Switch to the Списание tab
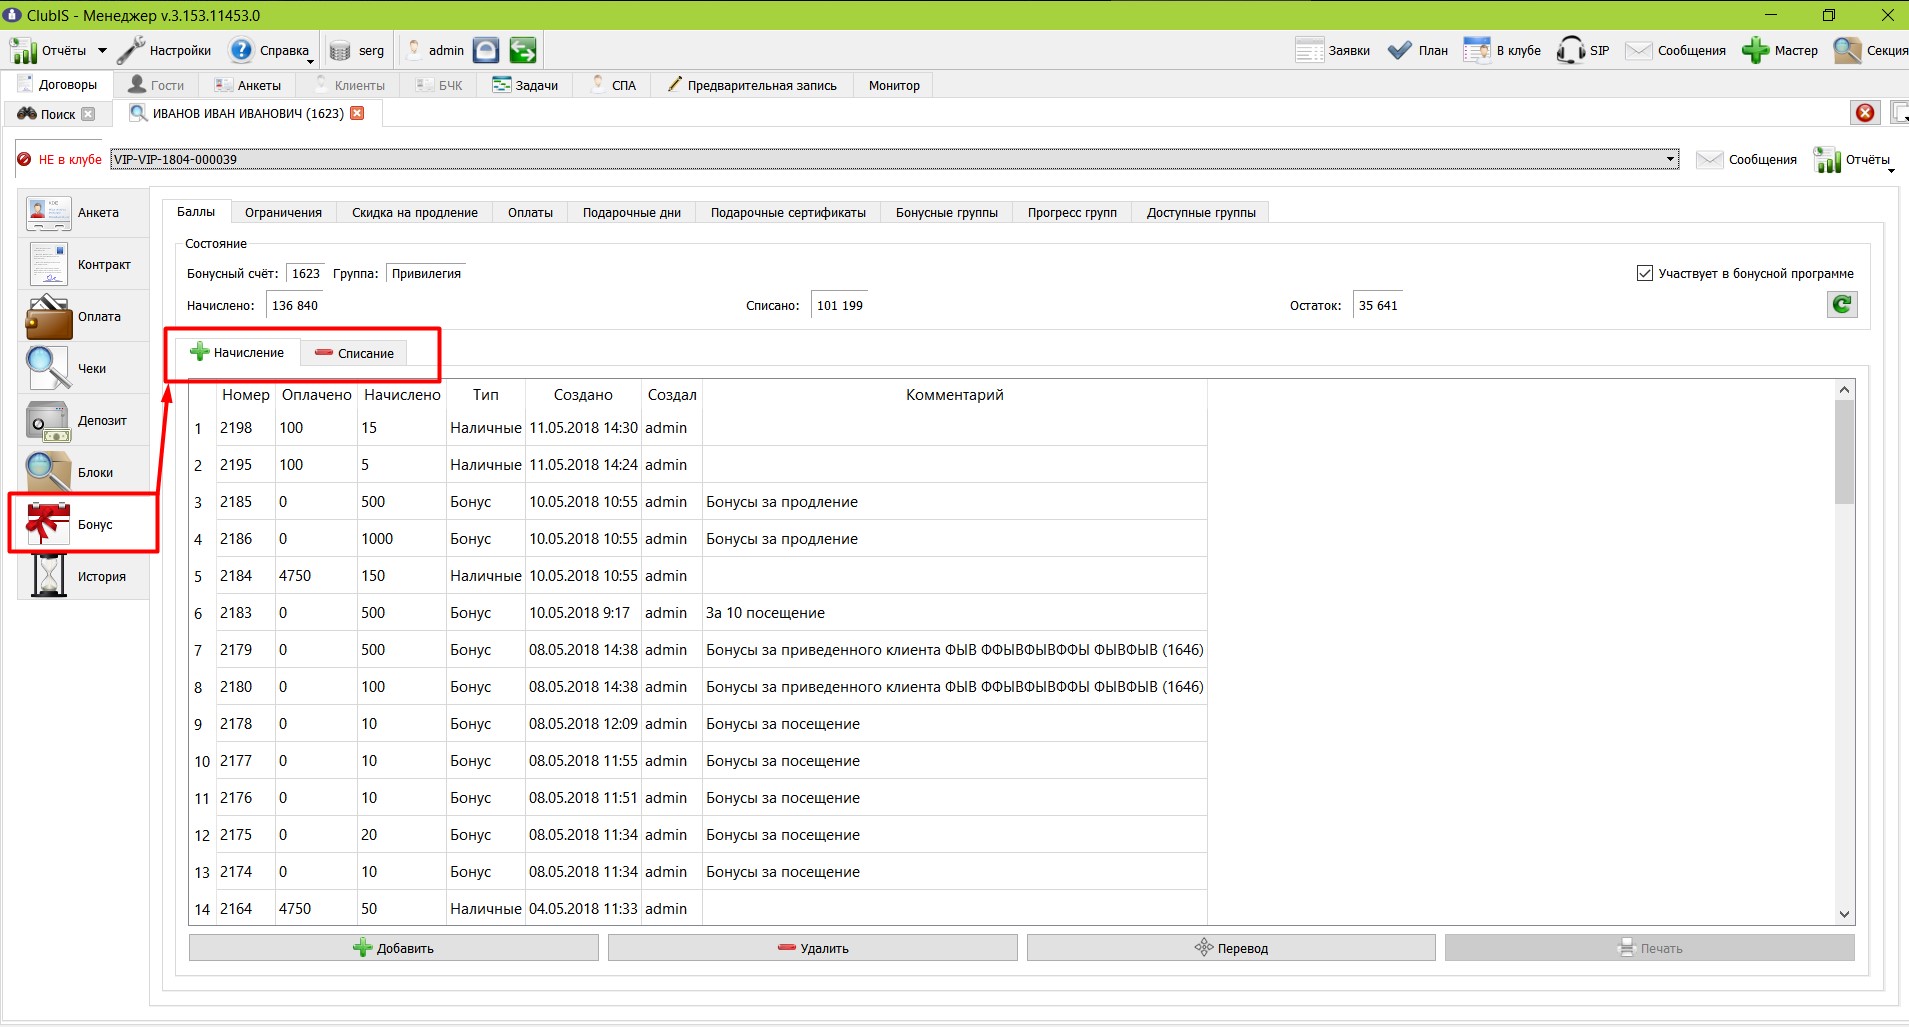Viewport: 1909px width, 1027px height. (x=354, y=353)
